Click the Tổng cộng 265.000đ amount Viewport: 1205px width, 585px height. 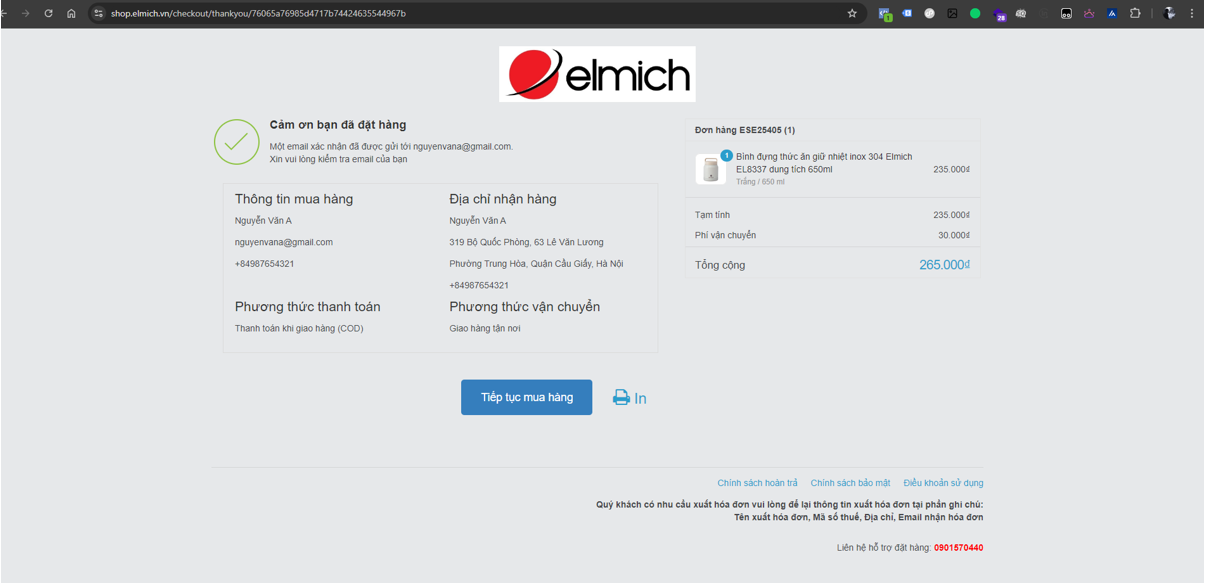coord(945,265)
